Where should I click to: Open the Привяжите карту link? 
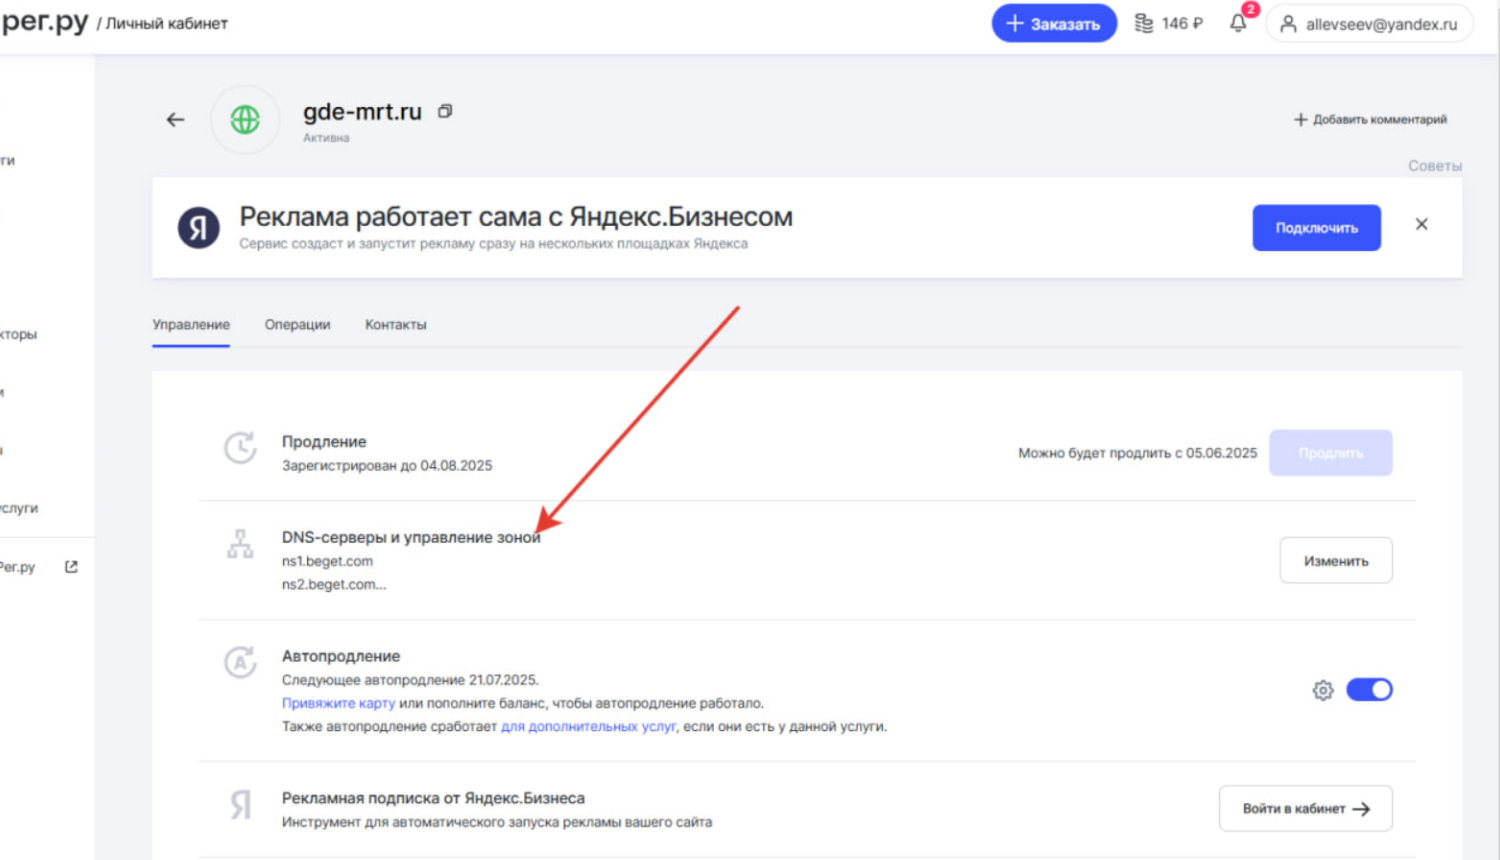[338, 703]
